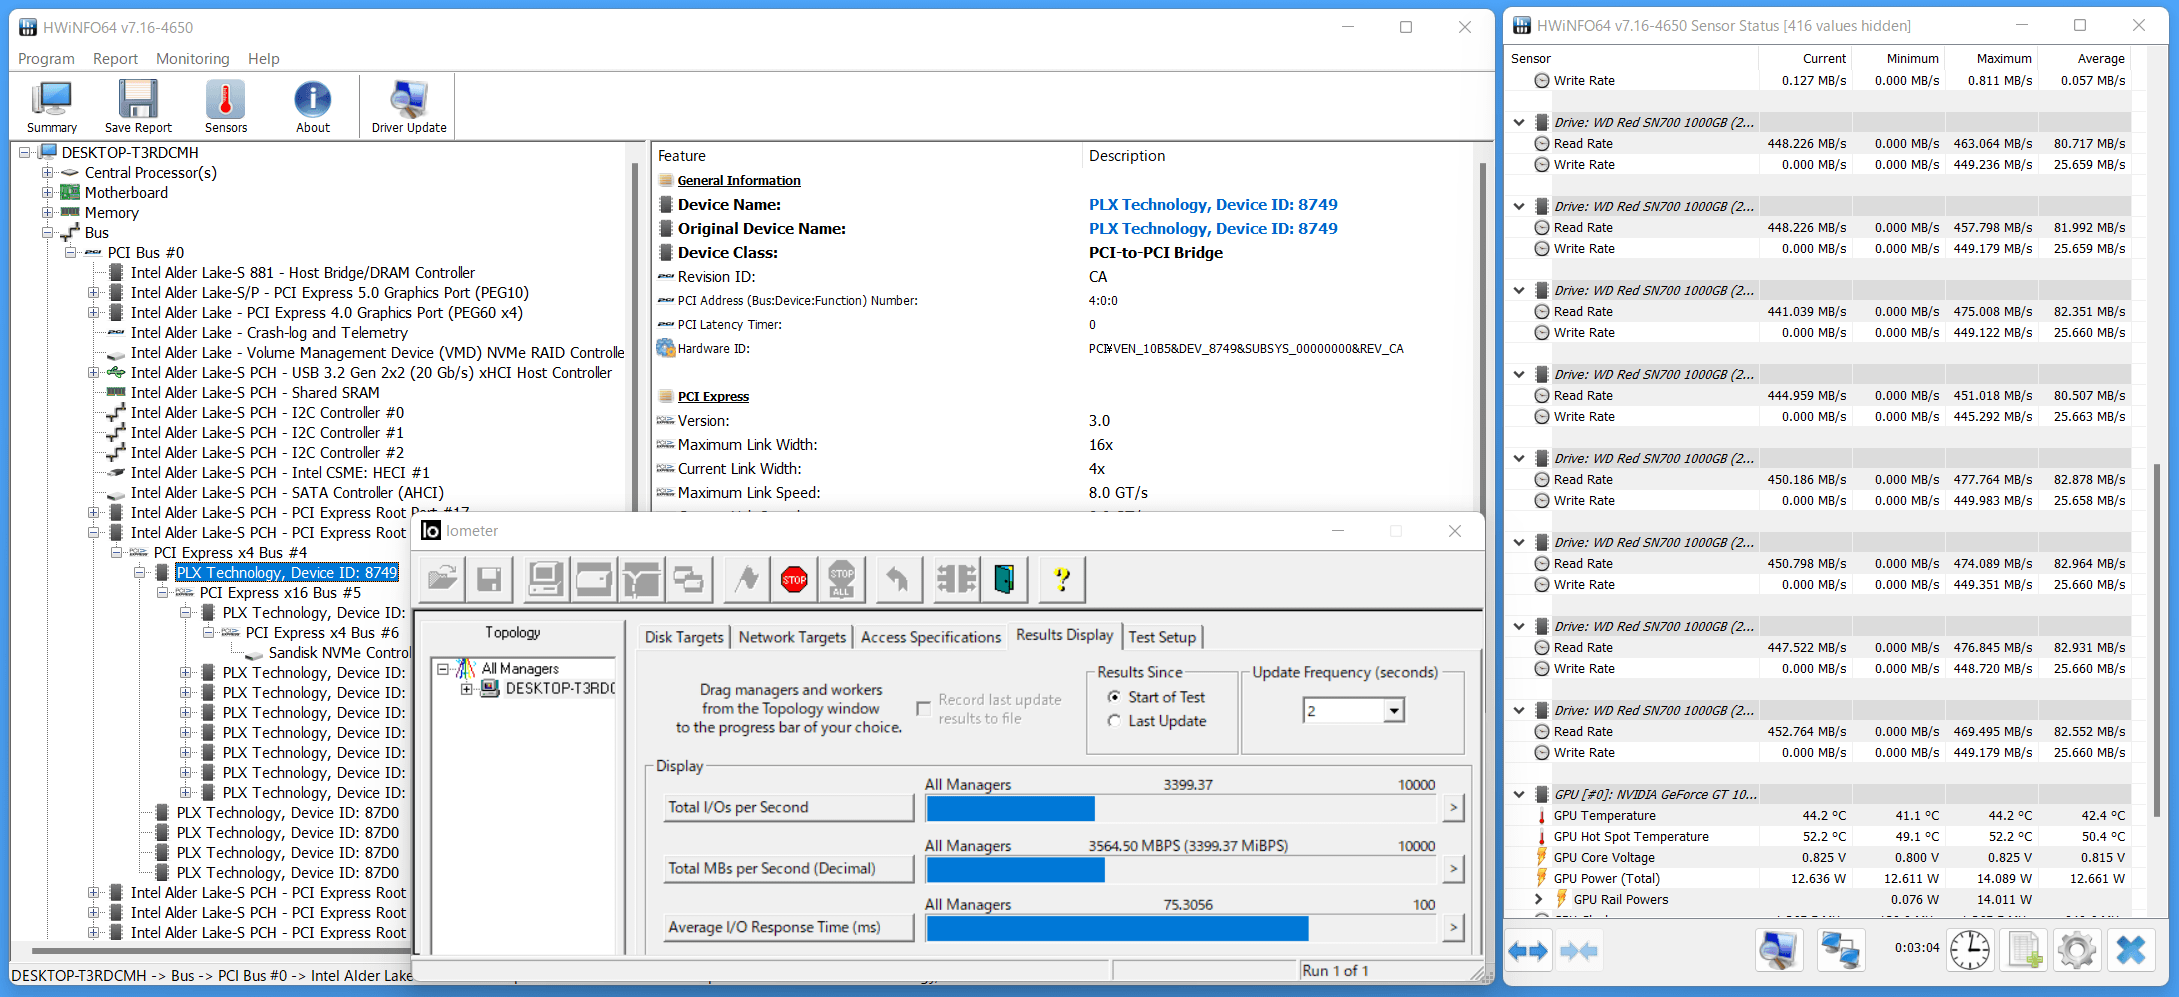This screenshot has height=997, width=2179.
Task: Click the Total I/Os per Second button
Action: point(790,807)
